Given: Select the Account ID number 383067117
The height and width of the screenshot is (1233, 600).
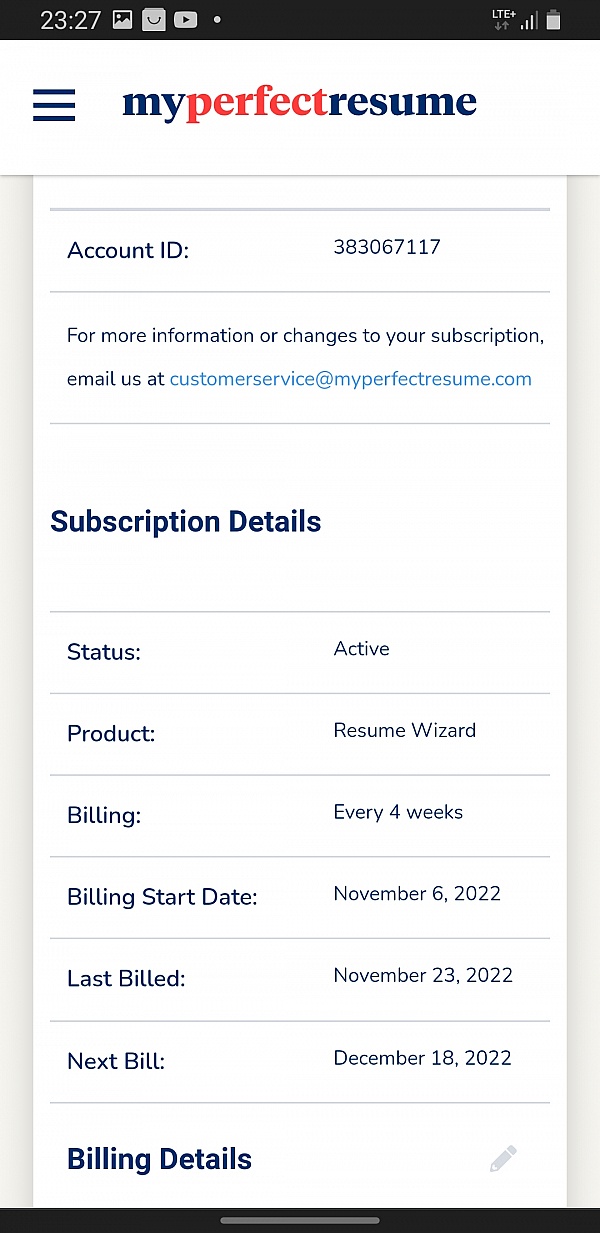Looking at the screenshot, I should (387, 247).
